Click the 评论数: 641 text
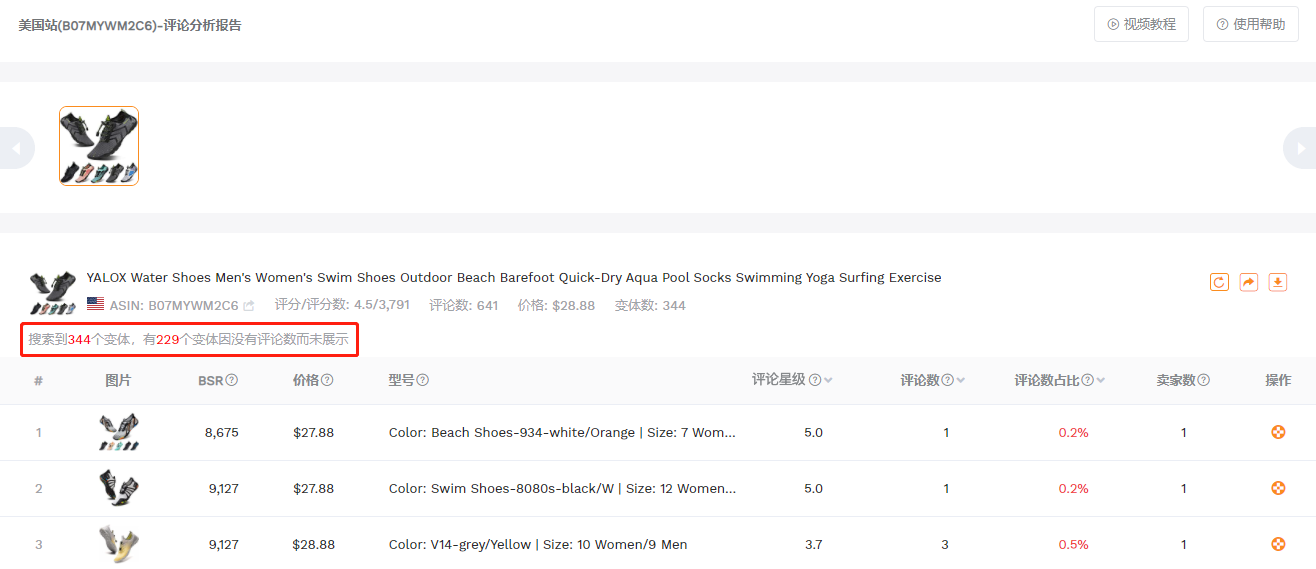 click(464, 306)
